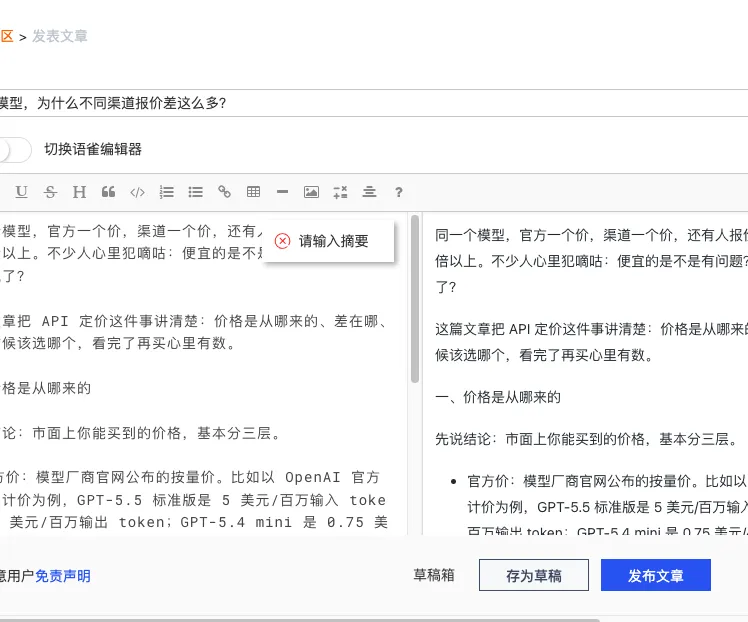Click the 请输入摘要 error message

(333, 241)
